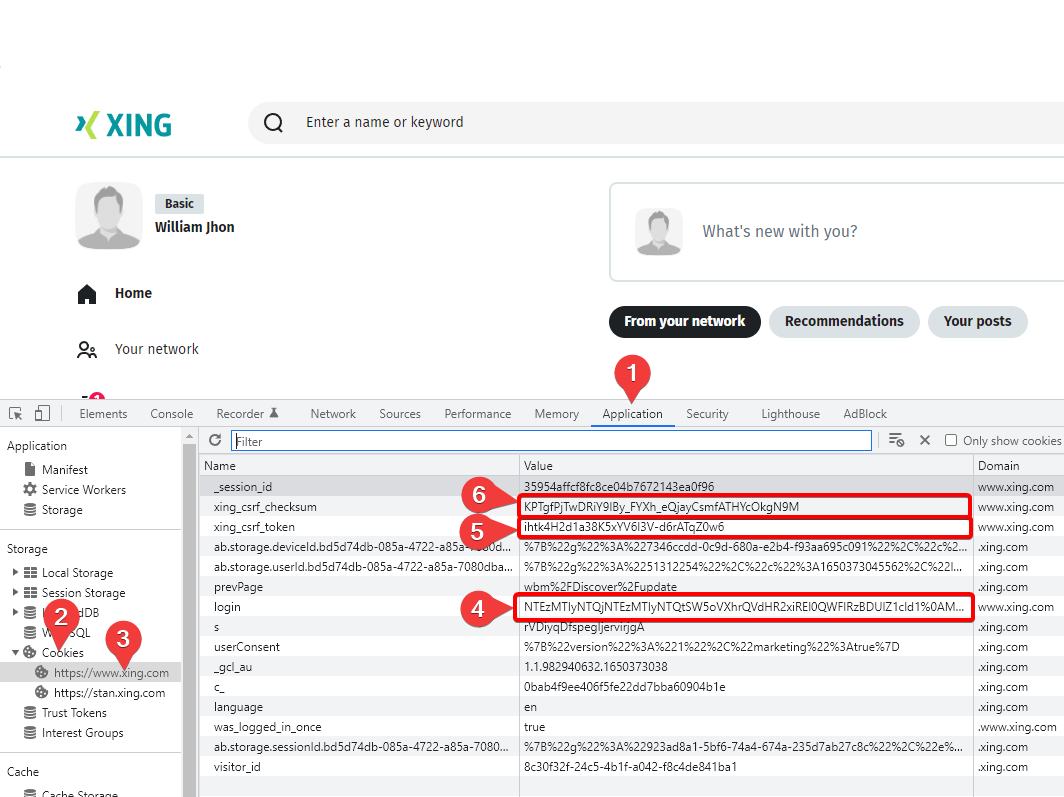This screenshot has width=1064, height=797.
Task: Enable Only show cookies checkbox
Action: pos(951,440)
